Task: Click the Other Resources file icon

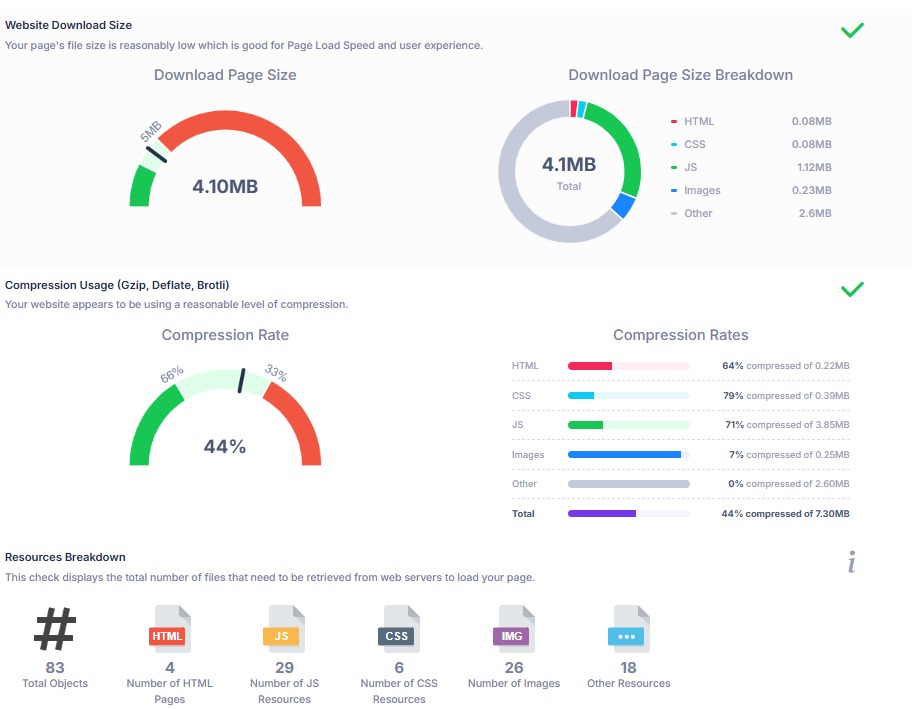Action: pyautogui.click(x=628, y=630)
